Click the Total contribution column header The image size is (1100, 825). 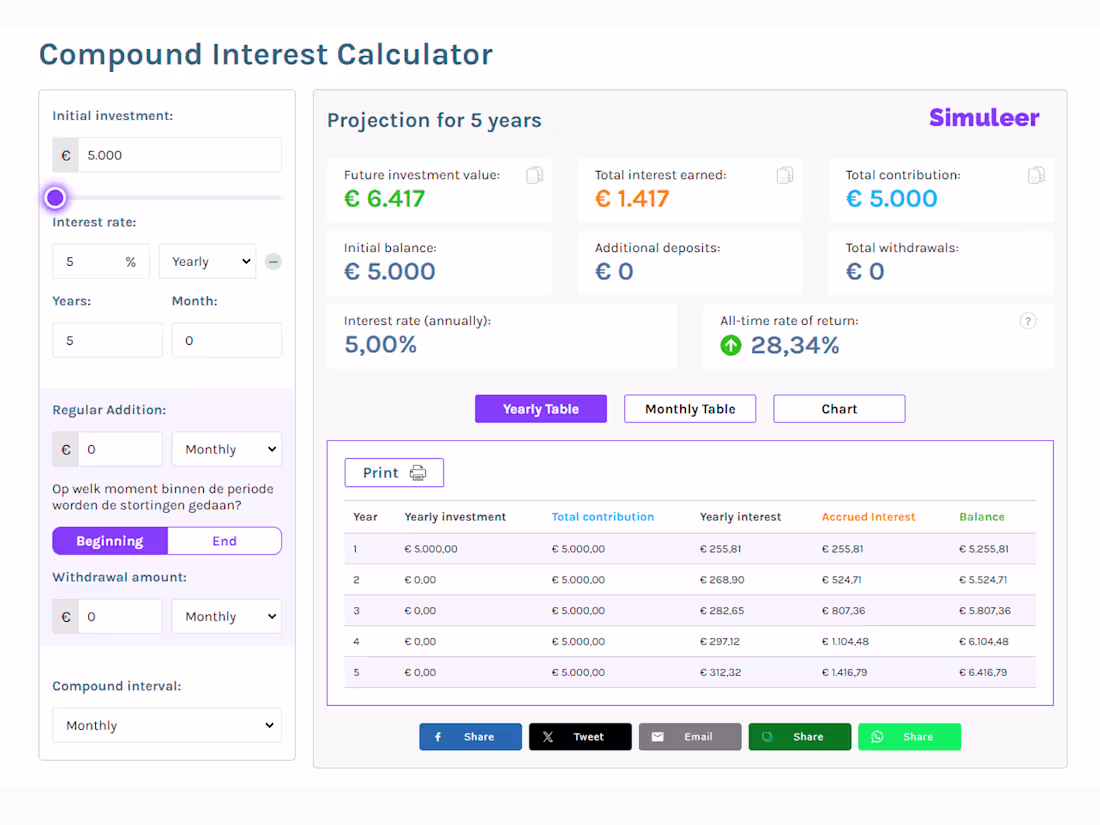603,517
